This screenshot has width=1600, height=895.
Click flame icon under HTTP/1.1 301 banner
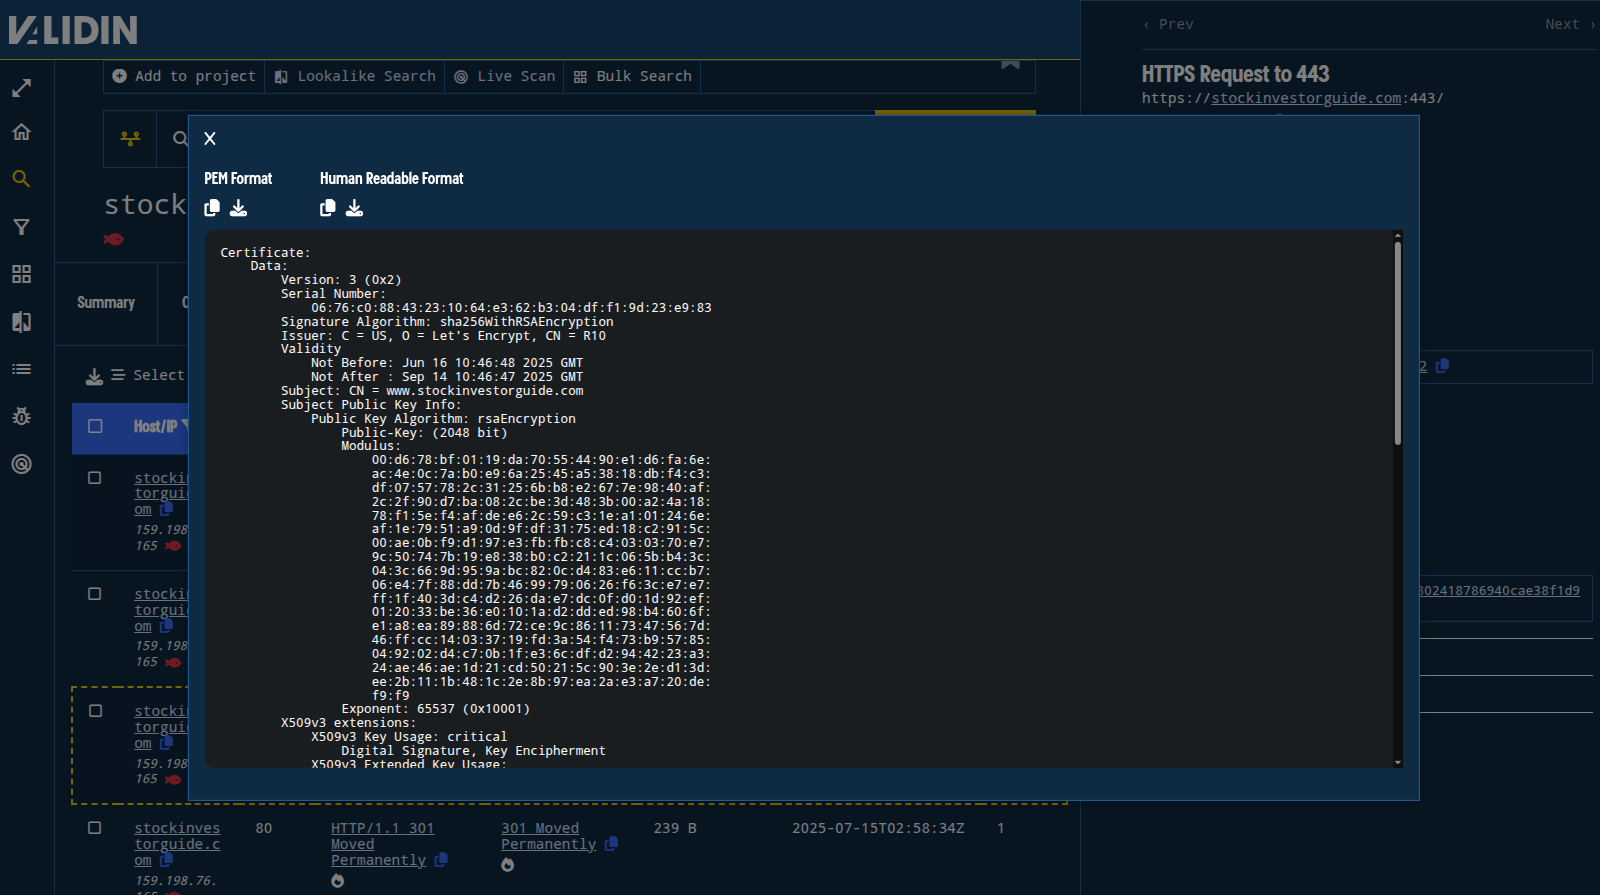click(338, 881)
